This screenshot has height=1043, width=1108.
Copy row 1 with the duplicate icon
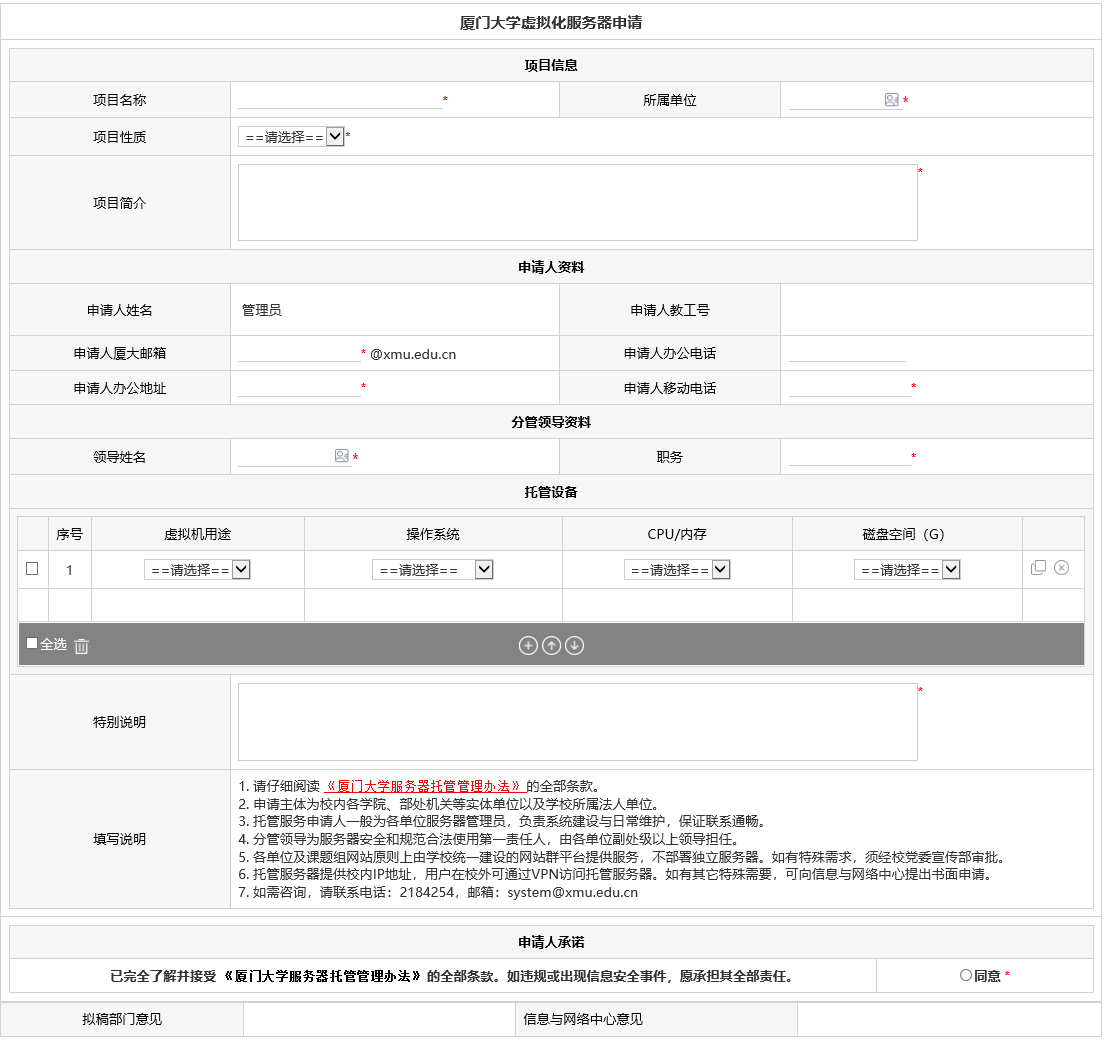coord(1038,568)
